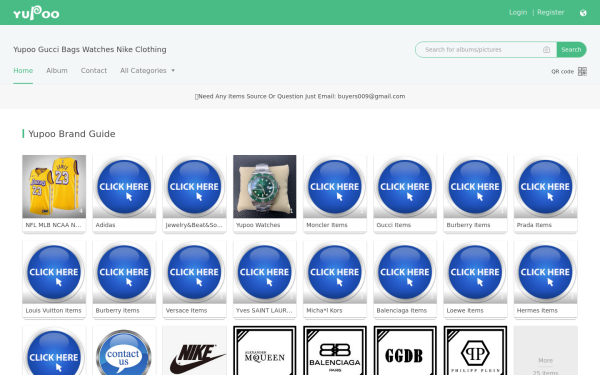
Task: Open the NFL MLB NCAA jersey album
Action: pos(54,187)
